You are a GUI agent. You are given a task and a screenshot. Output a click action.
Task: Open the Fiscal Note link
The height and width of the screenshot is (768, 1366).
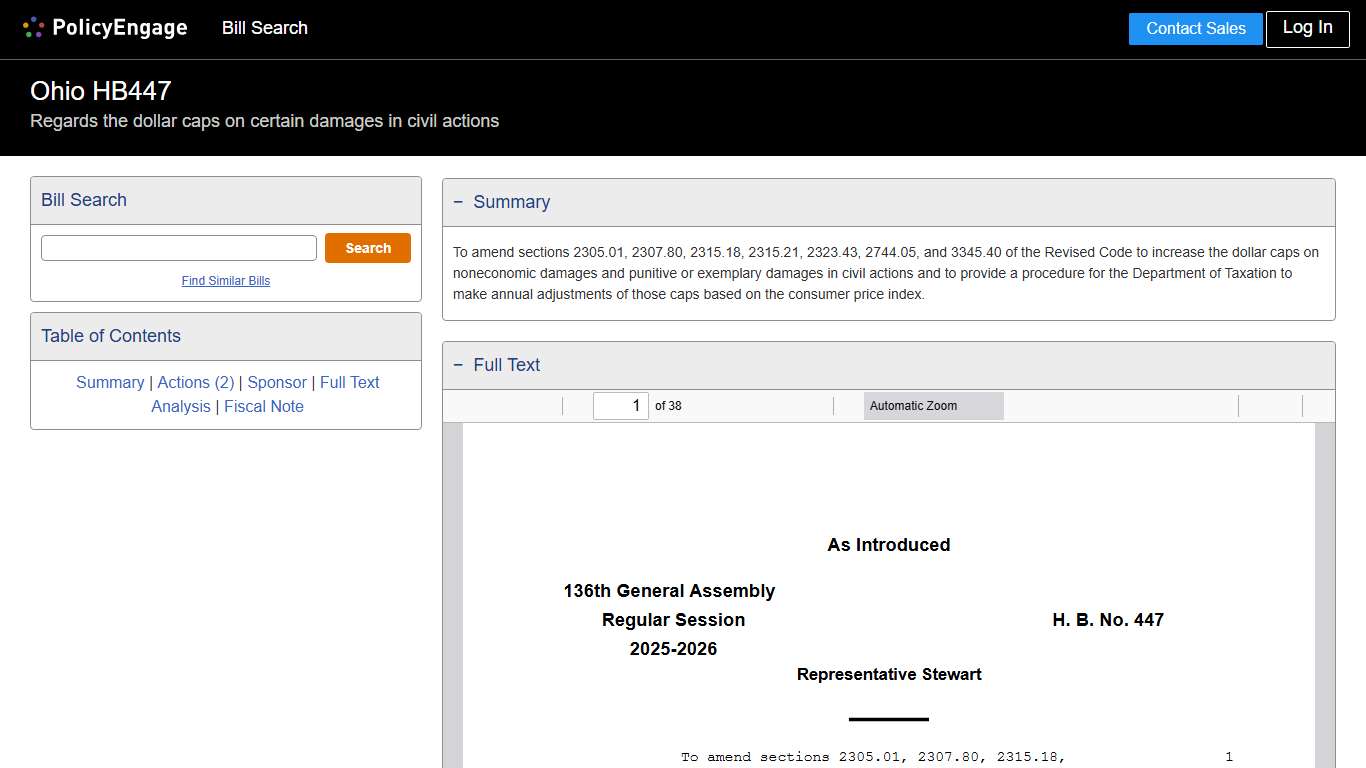(264, 406)
